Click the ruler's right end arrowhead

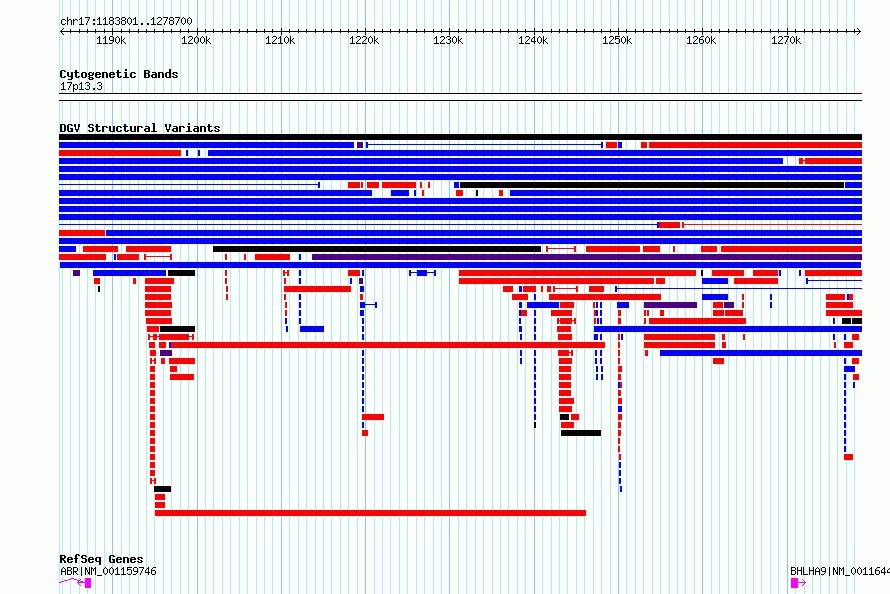click(x=859, y=32)
